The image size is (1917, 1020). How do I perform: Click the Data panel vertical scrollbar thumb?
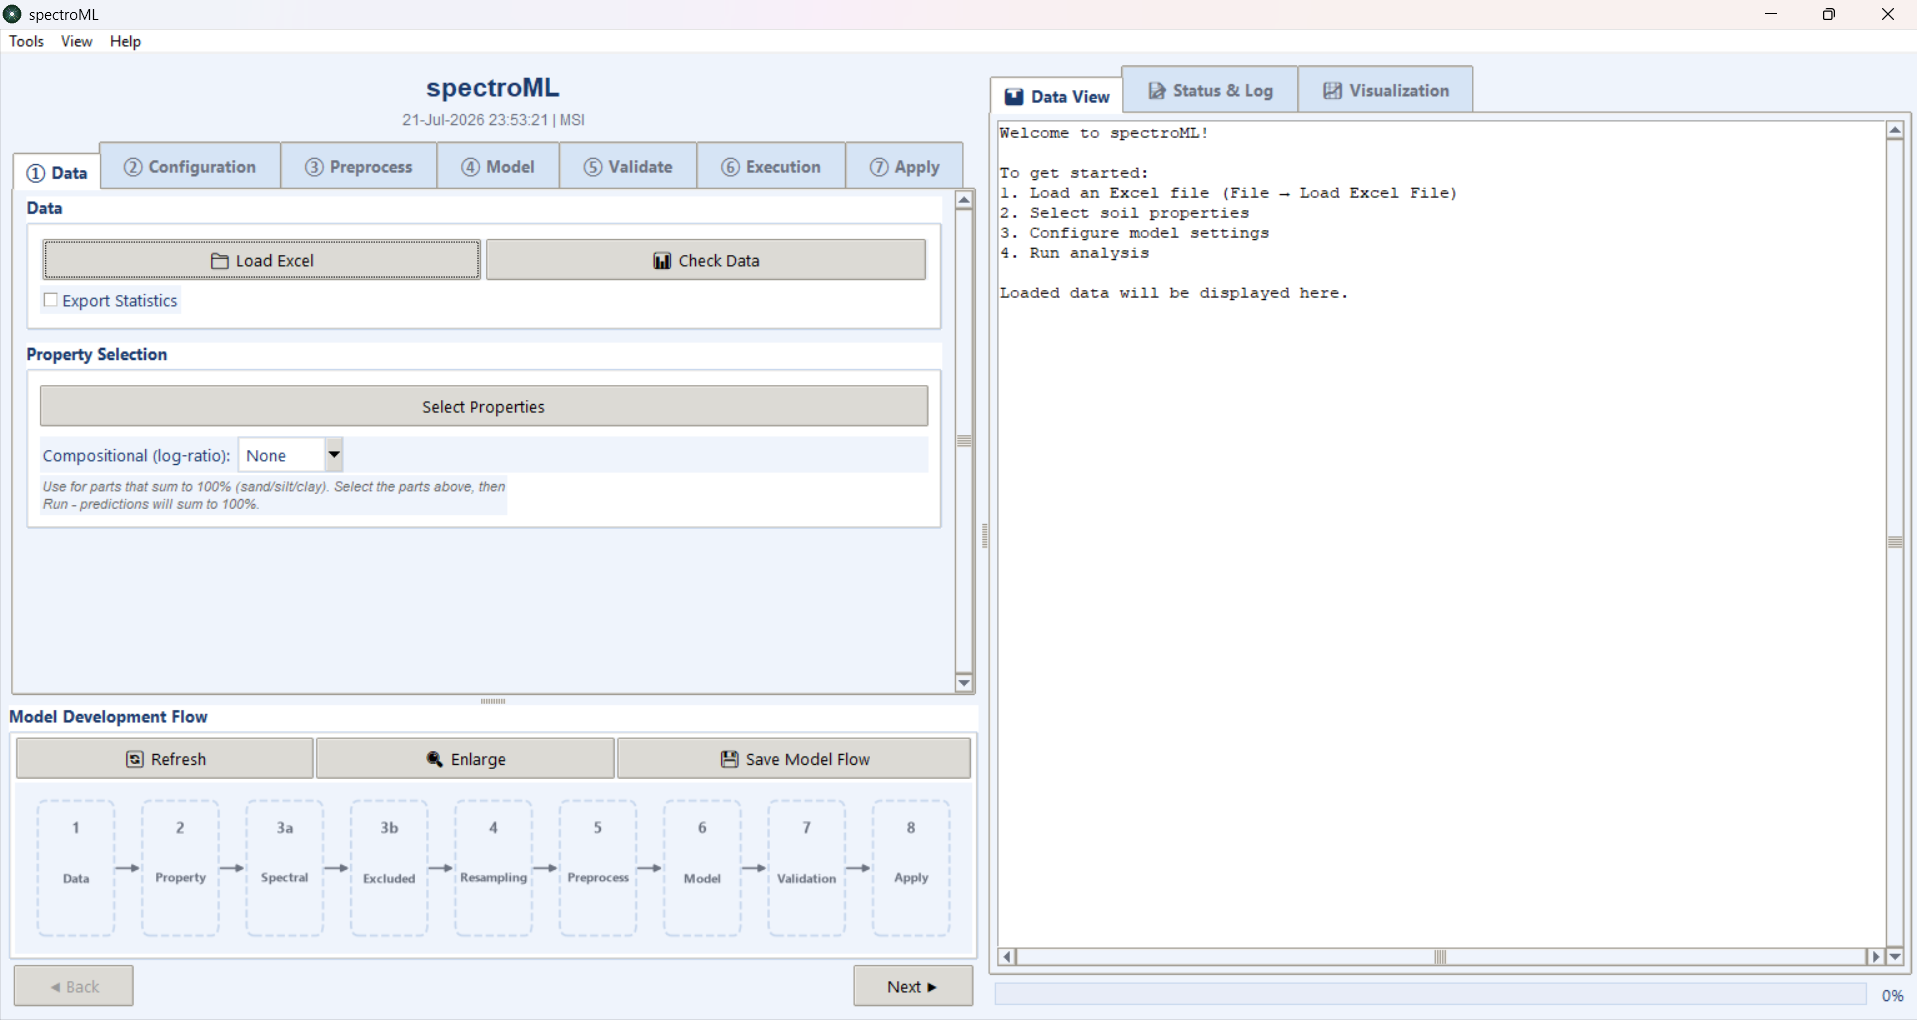click(964, 441)
